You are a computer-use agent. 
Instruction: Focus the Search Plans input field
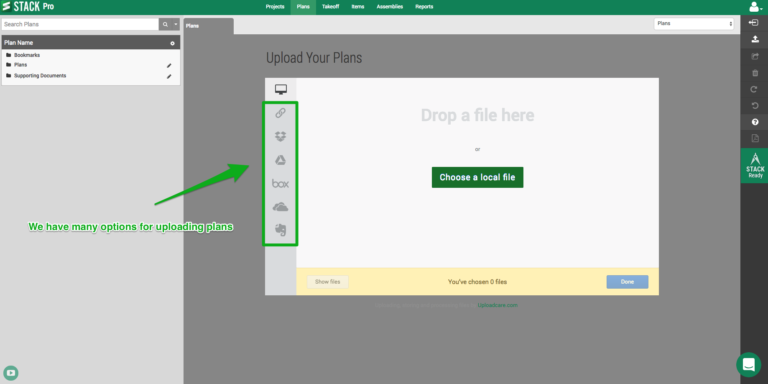[80, 24]
